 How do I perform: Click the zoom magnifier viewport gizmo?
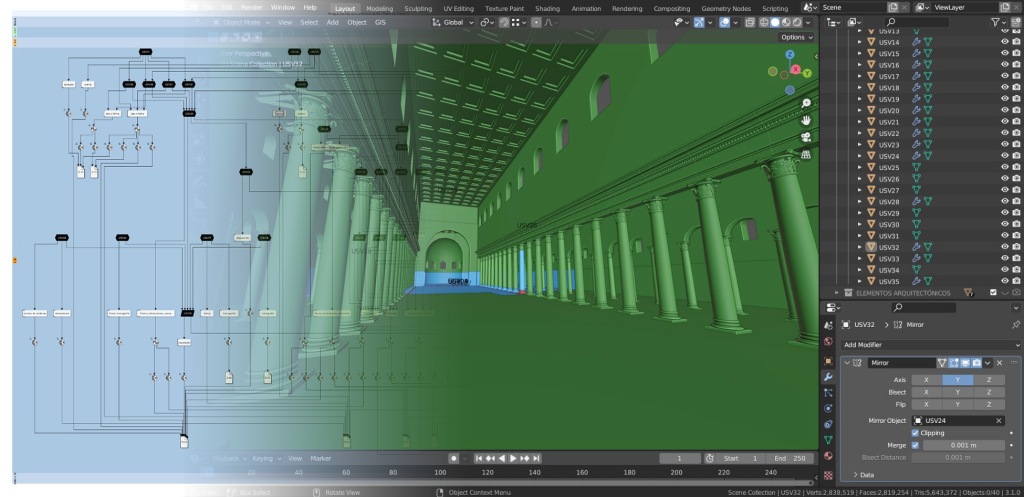[805, 103]
